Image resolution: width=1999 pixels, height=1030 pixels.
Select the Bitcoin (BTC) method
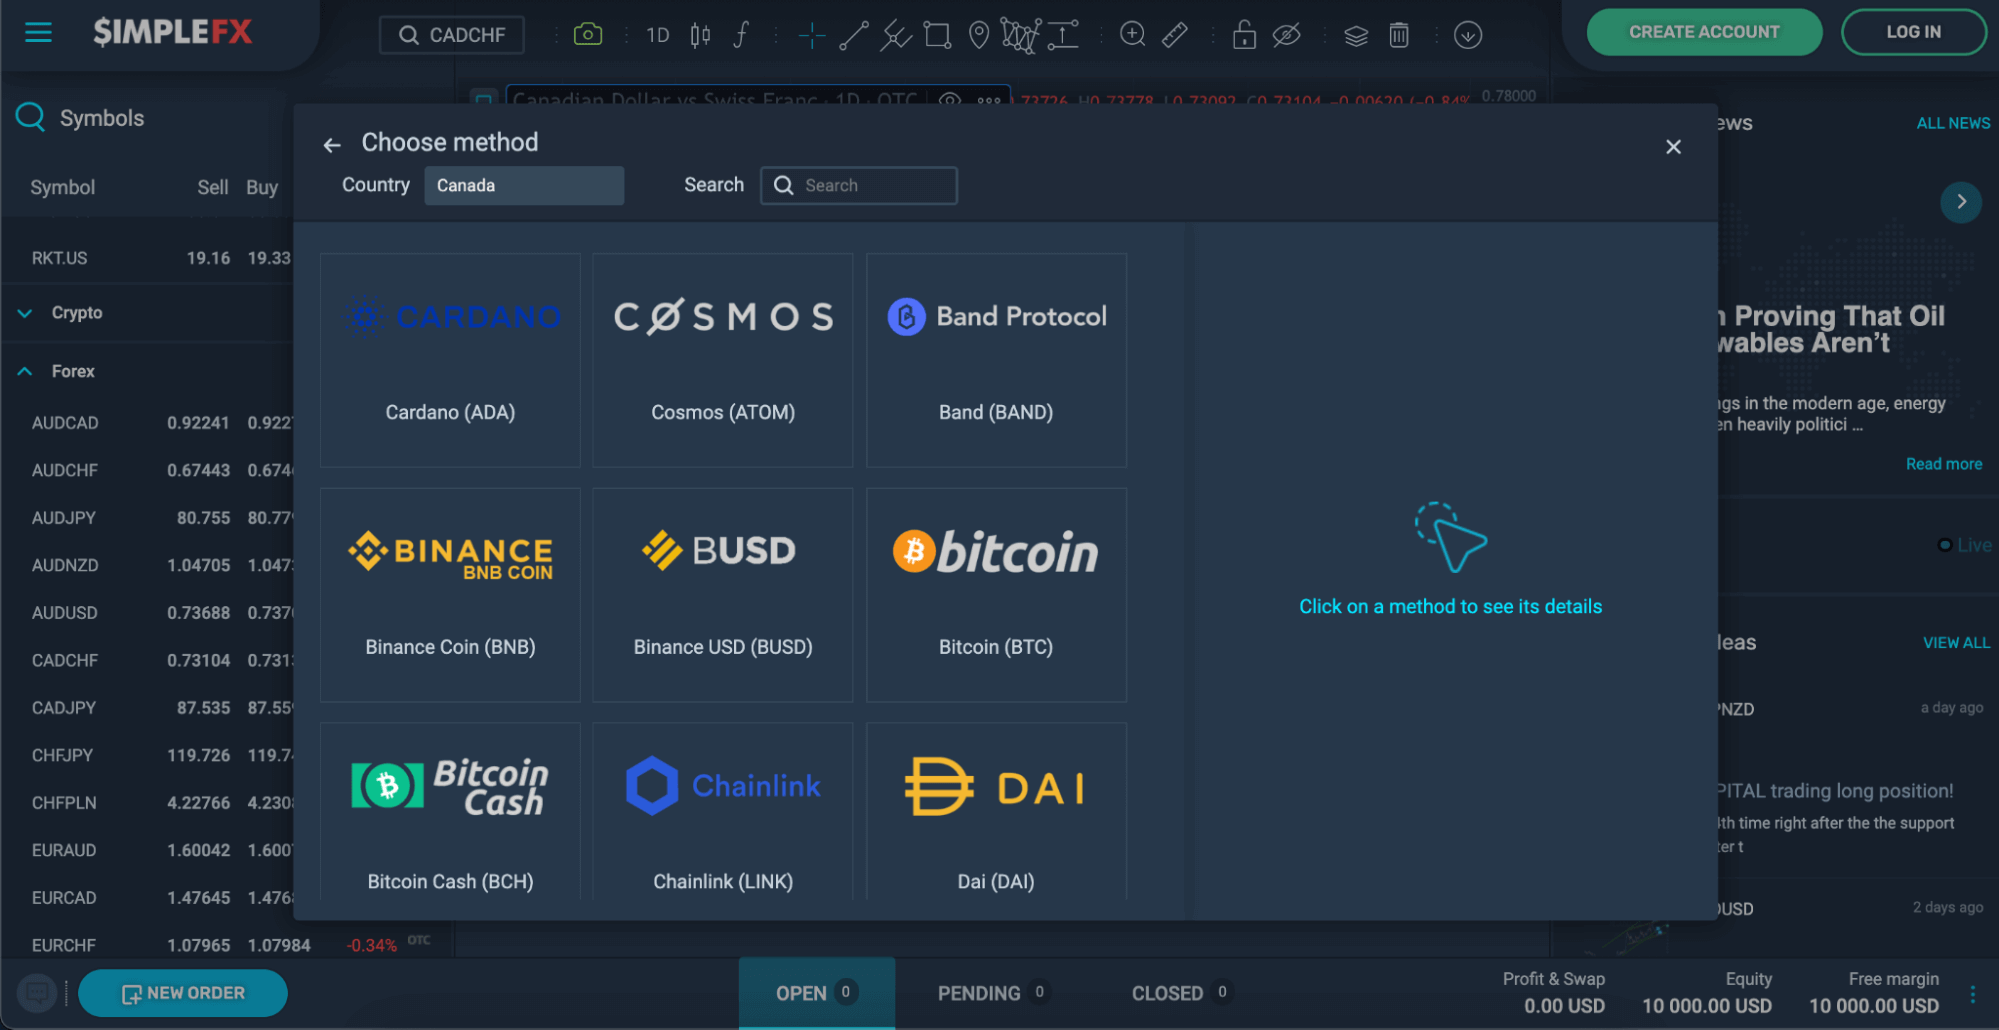pyautogui.click(x=996, y=595)
